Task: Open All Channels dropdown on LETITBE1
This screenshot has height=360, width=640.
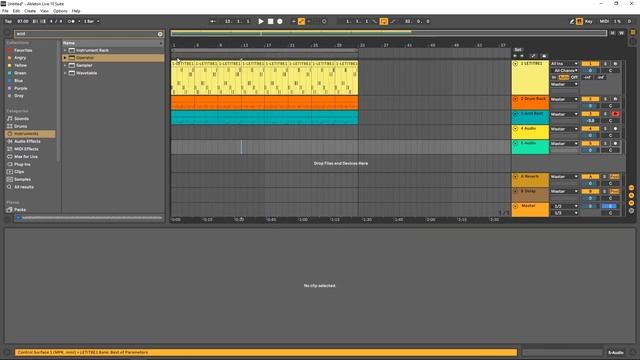Action: 564,71
